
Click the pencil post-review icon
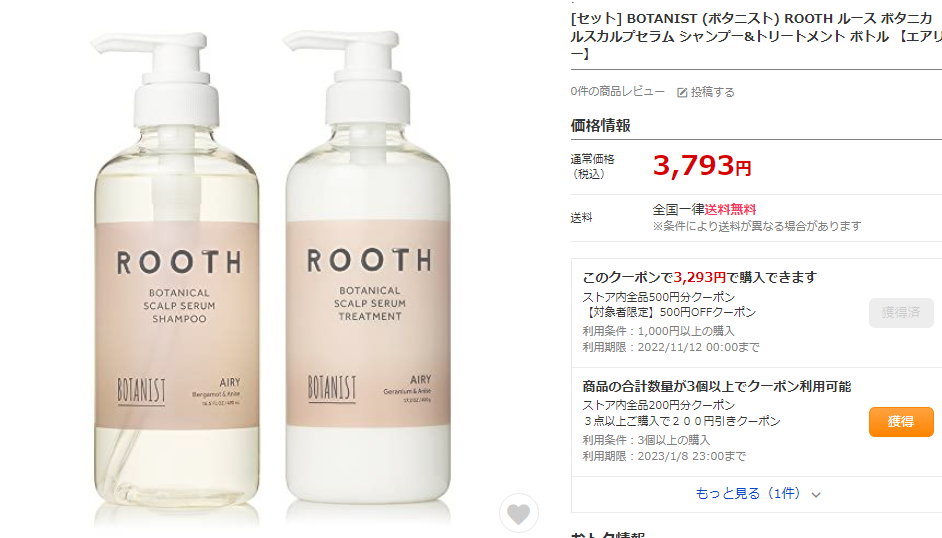[682, 92]
